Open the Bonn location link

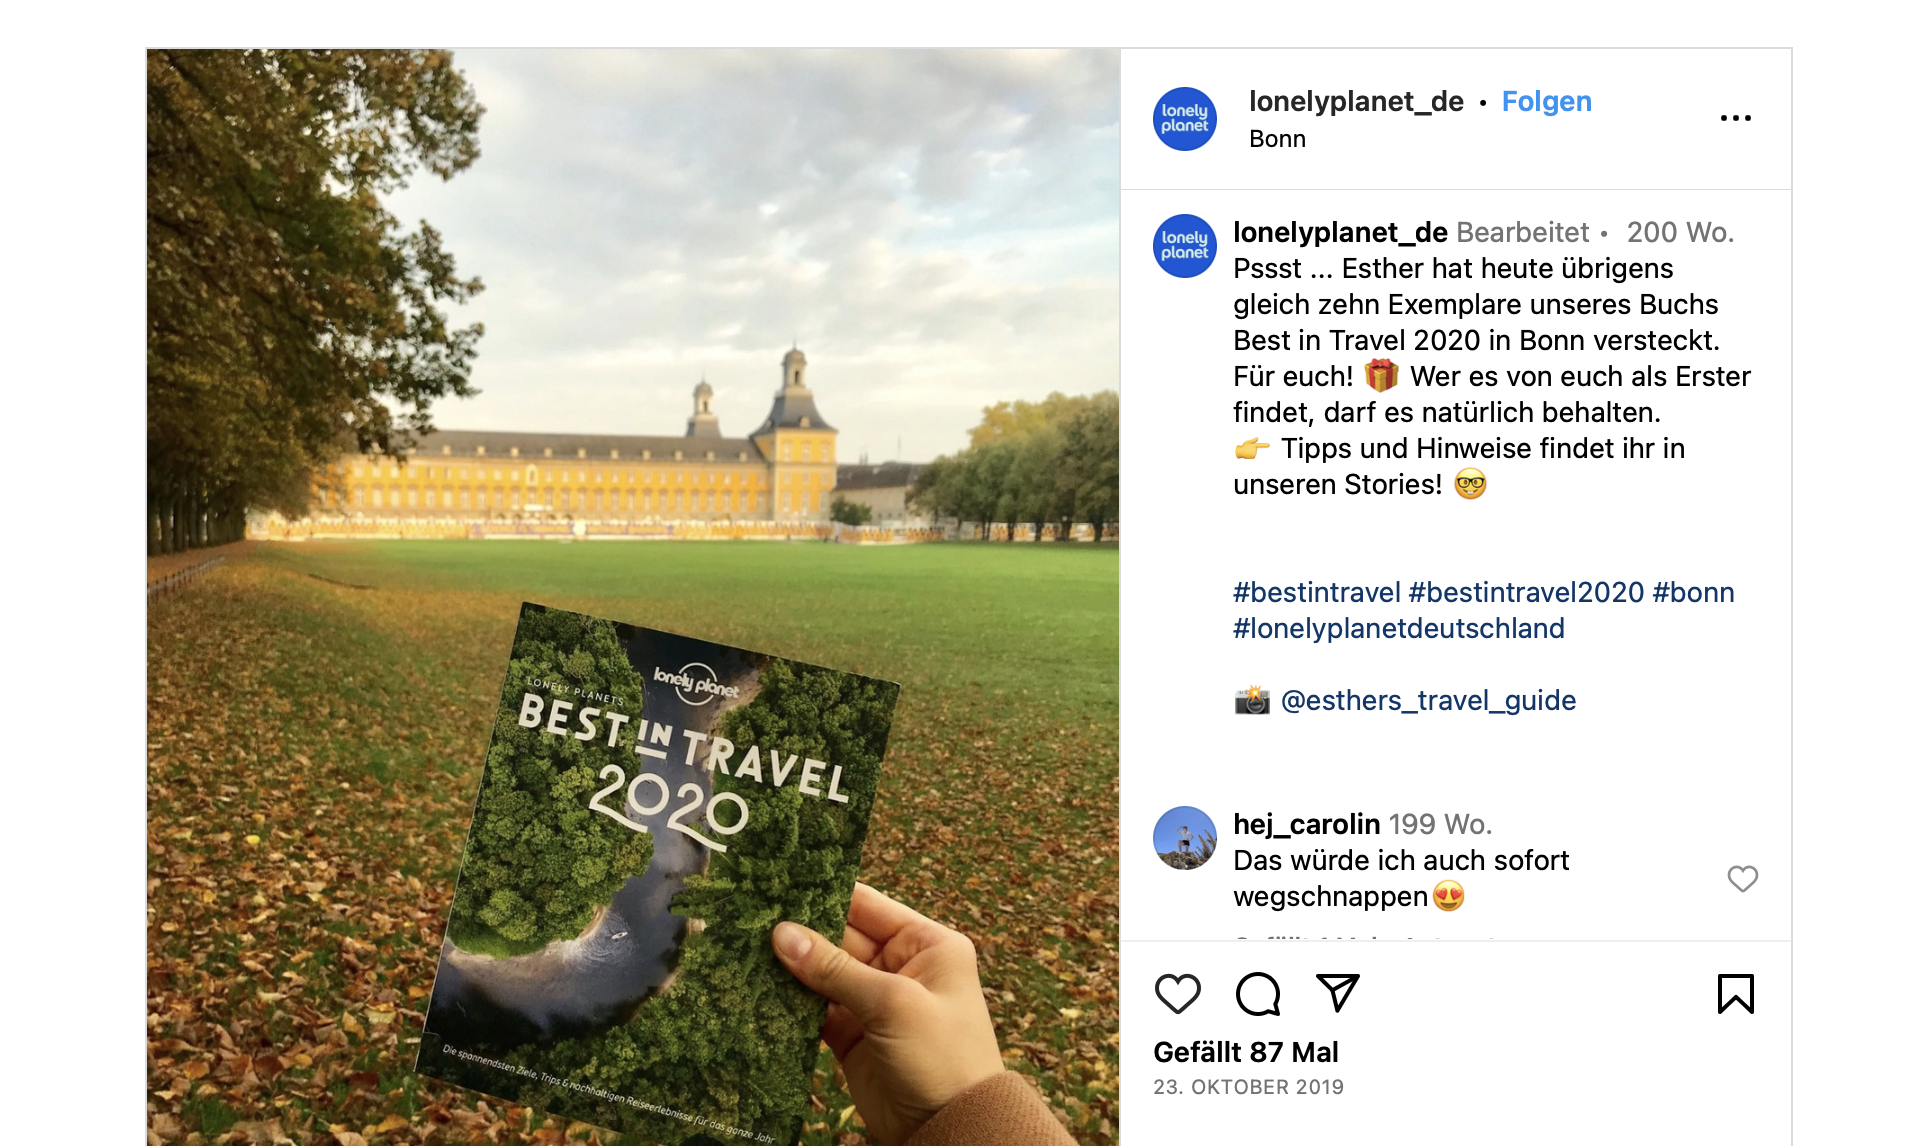click(1277, 139)
